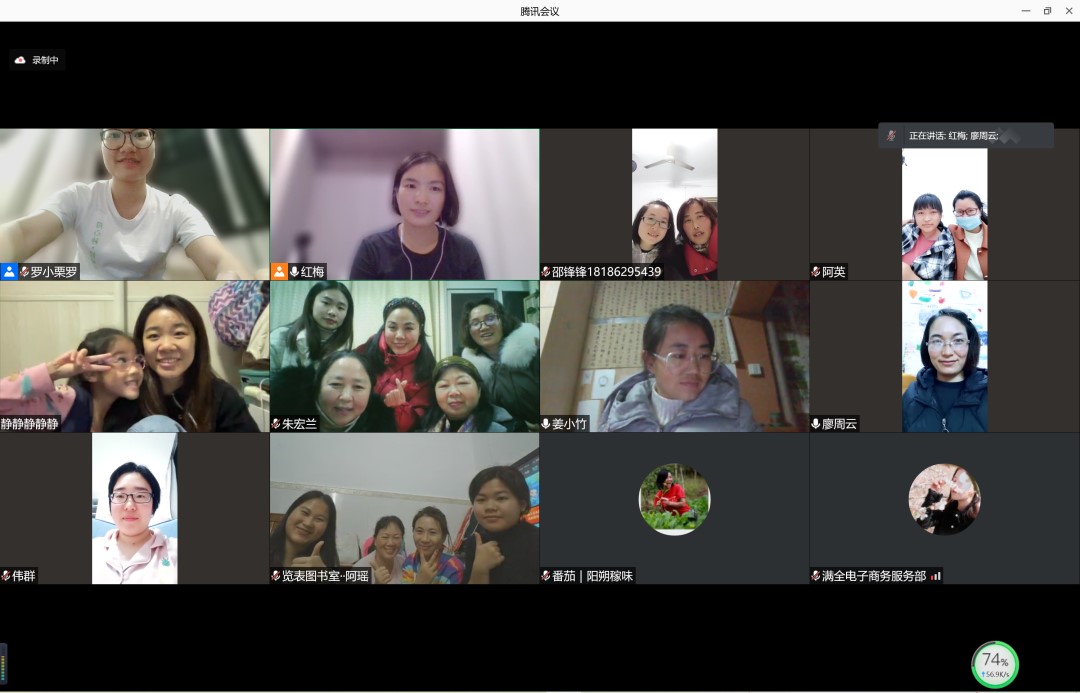The image size is (1080, 693).
Task: Click the muted mic icon beside 朱宏兰
Action: [276, 424]
